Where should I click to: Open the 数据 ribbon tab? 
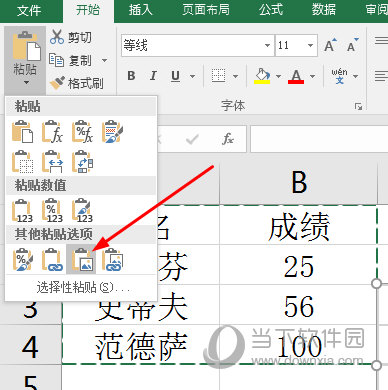(324, 10)
